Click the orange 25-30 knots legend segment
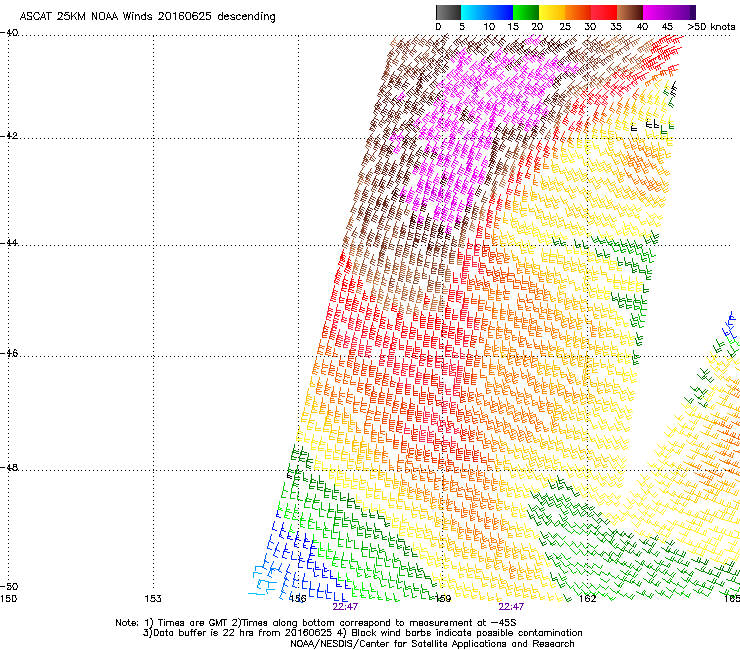 578,12
